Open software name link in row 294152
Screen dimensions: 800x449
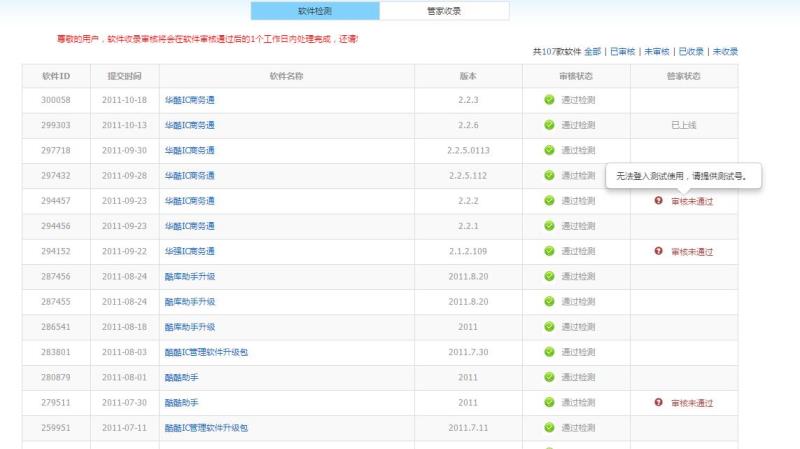click(189, 251)
